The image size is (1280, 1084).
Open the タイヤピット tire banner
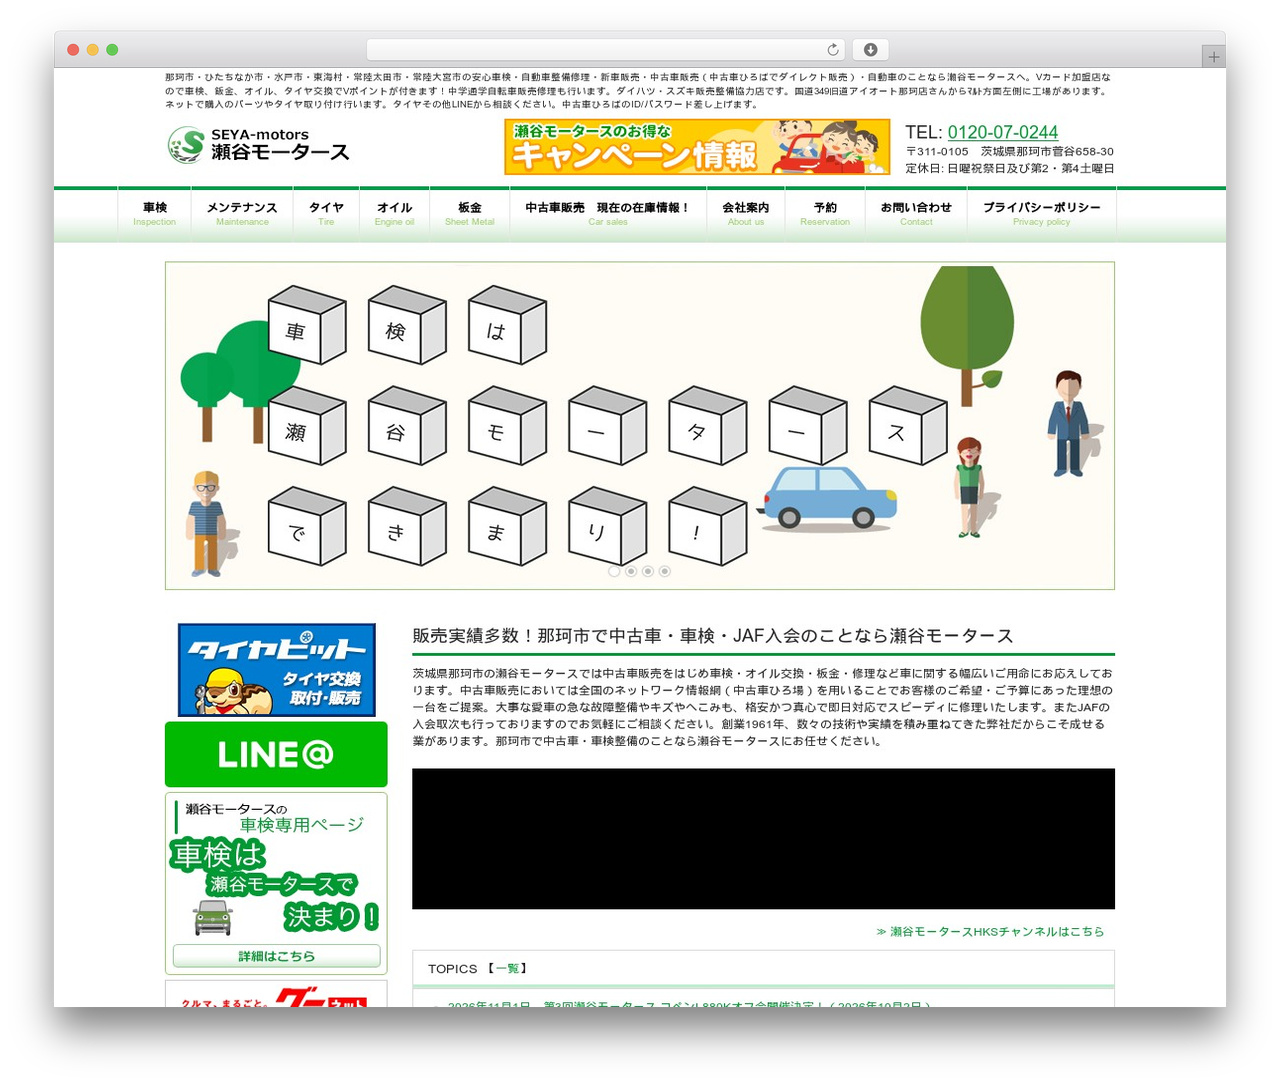[x=277, y=669]
